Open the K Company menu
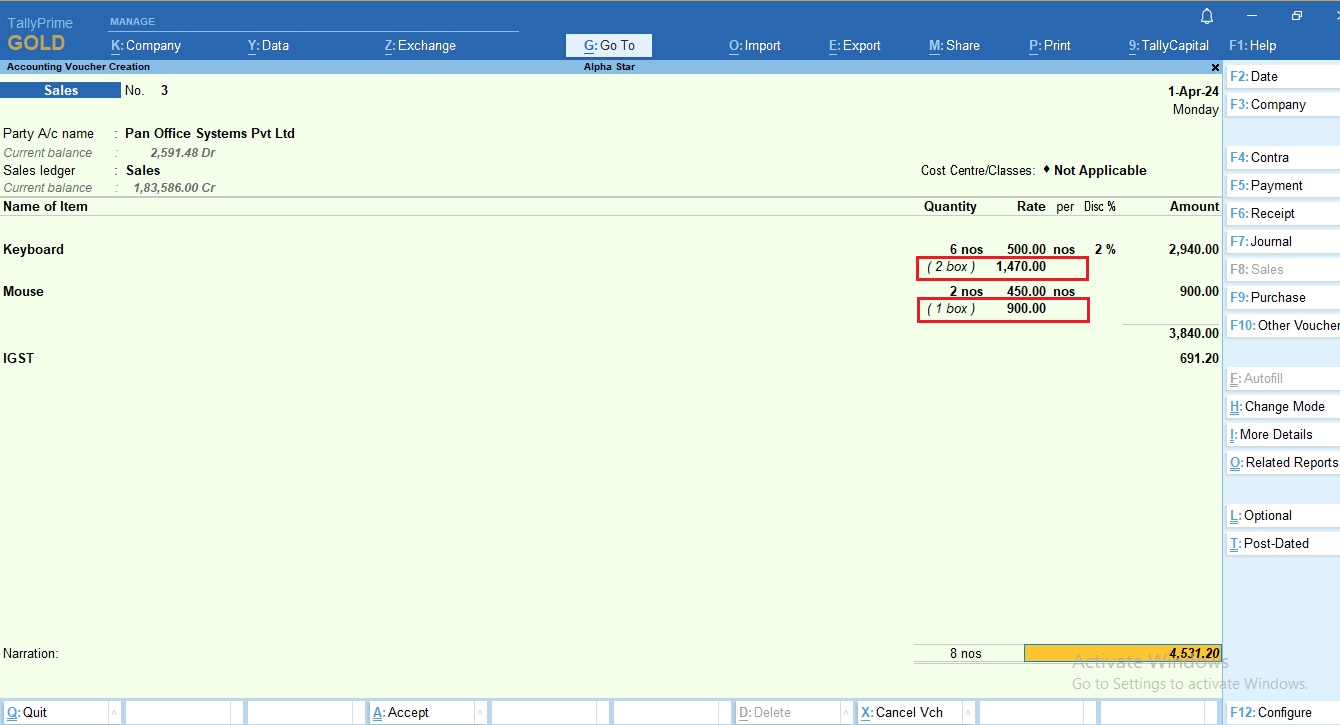This screenshot has height=725, width=1340. (145, 45)
